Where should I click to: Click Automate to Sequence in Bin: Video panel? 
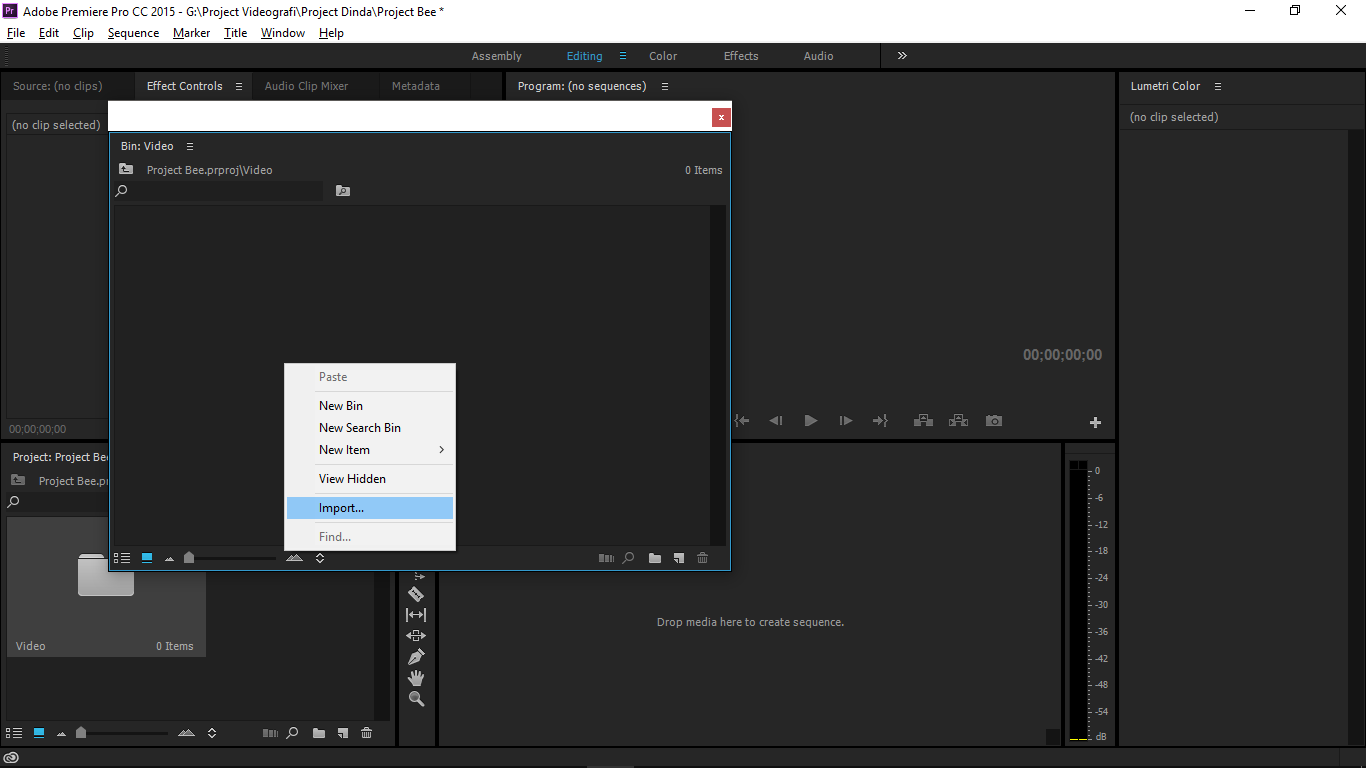pyautogui.click(x=606, y=558)
